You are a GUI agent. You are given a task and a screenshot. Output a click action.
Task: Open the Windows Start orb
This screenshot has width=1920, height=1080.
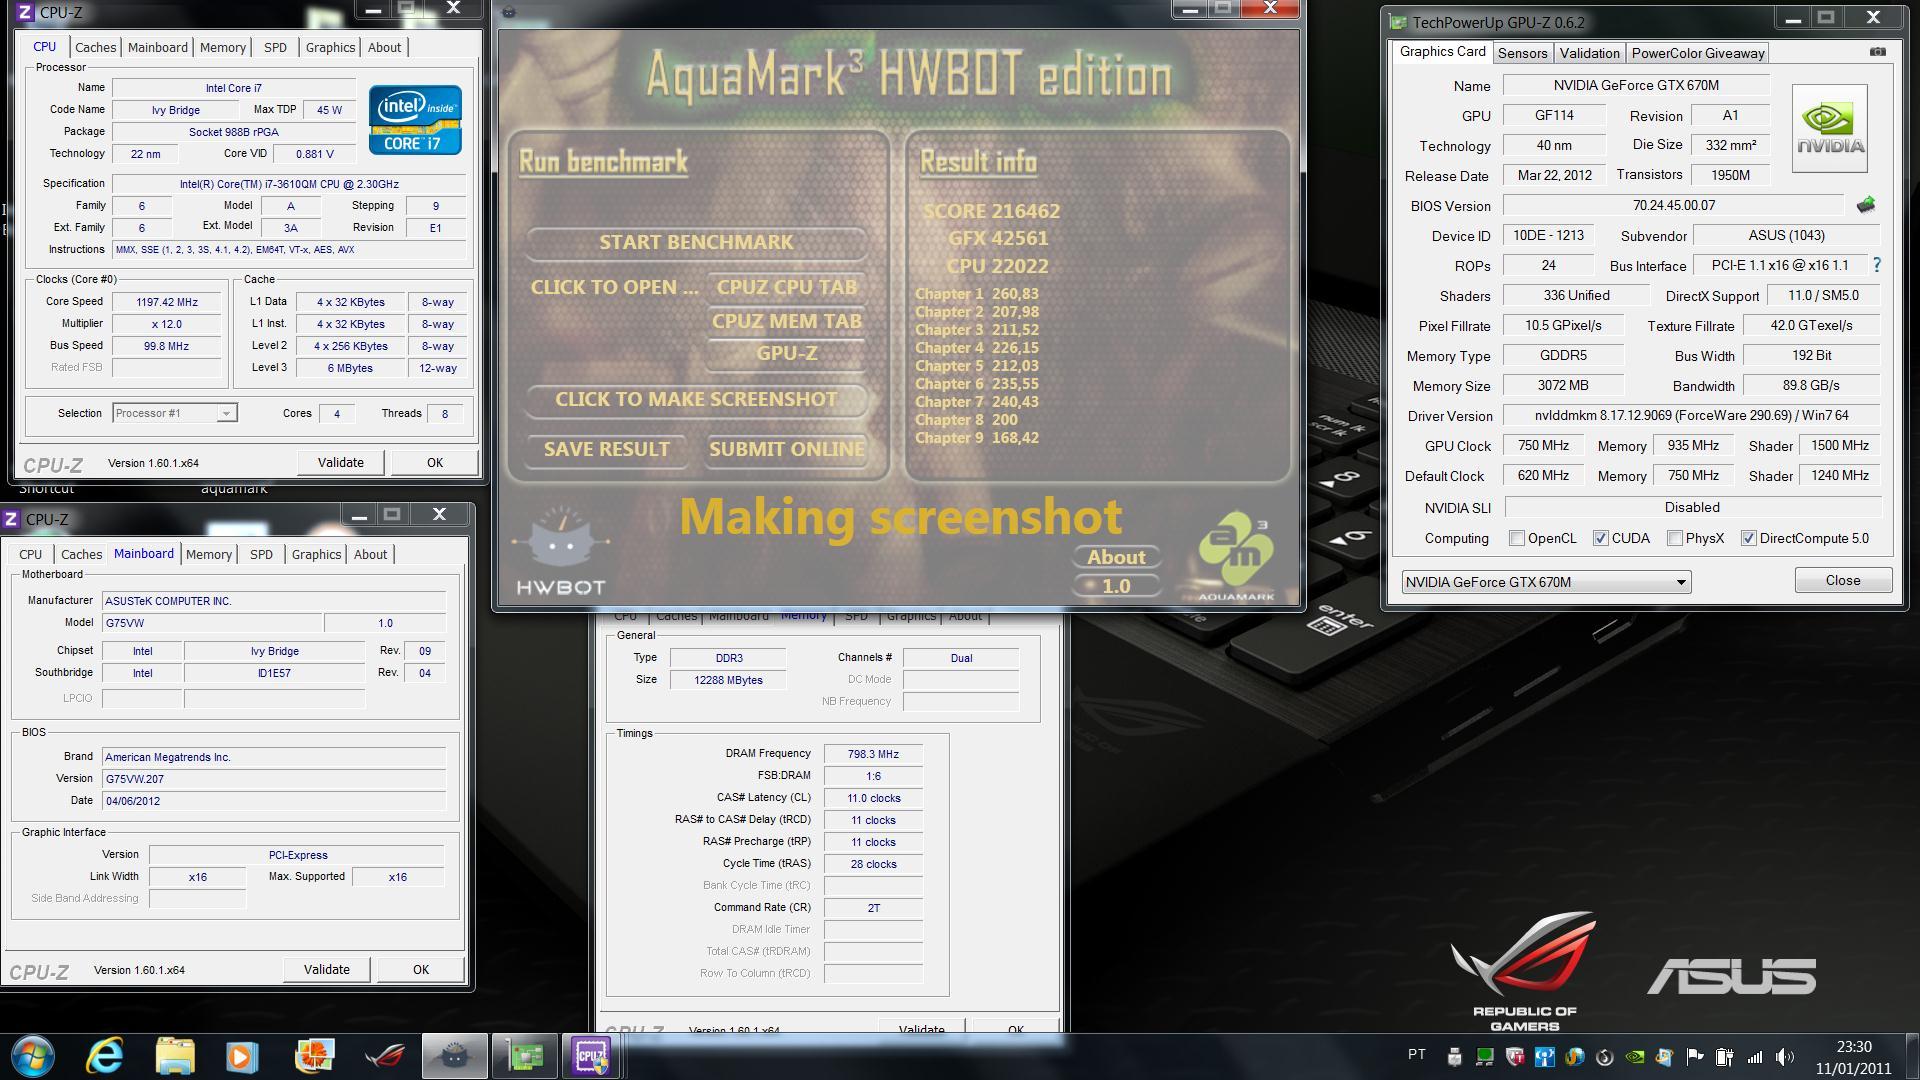34,1056
